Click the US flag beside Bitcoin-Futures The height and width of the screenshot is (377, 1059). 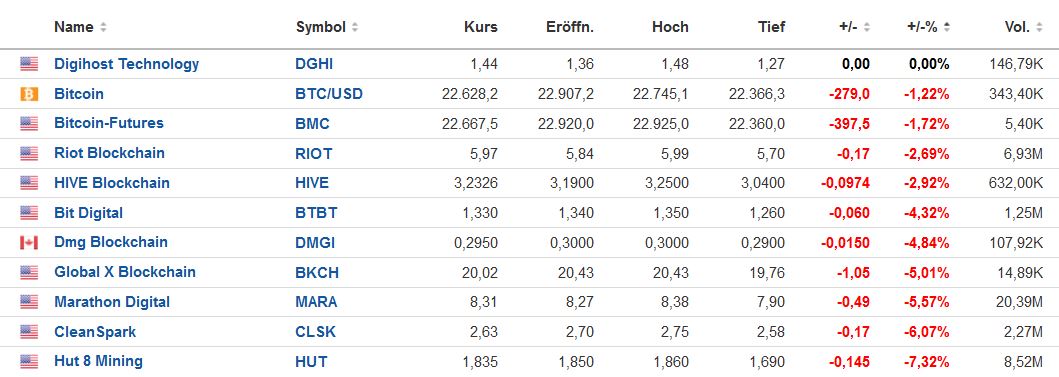click(x=29, y=124)
